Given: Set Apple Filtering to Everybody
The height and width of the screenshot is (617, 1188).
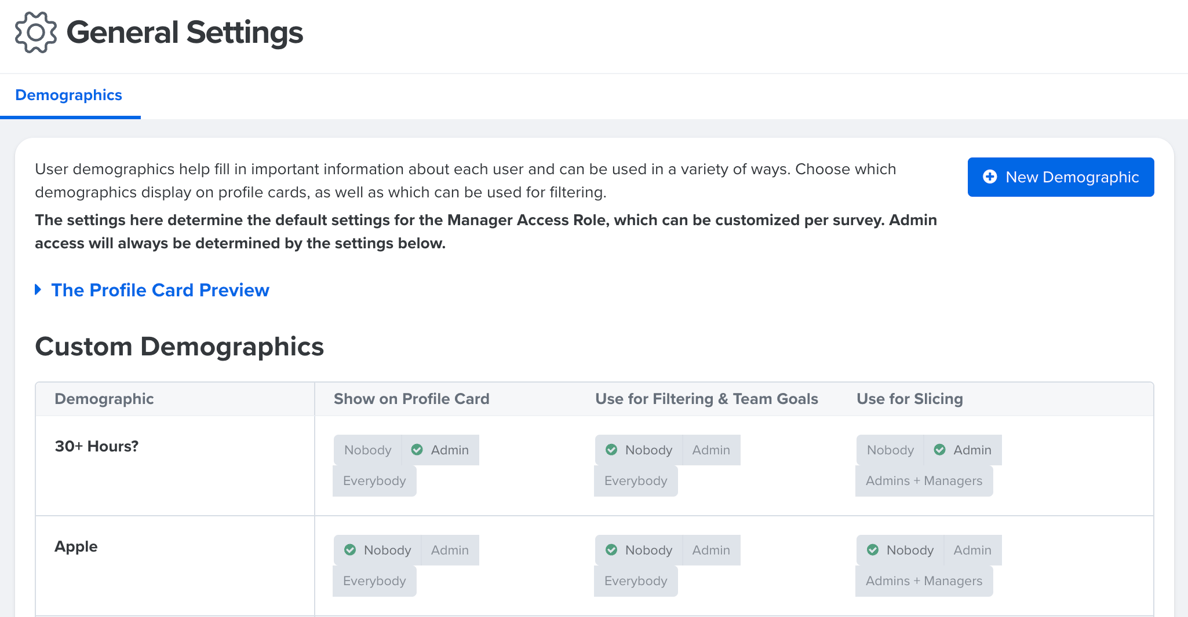Looking at the screenshot, I should pos(636,581).
